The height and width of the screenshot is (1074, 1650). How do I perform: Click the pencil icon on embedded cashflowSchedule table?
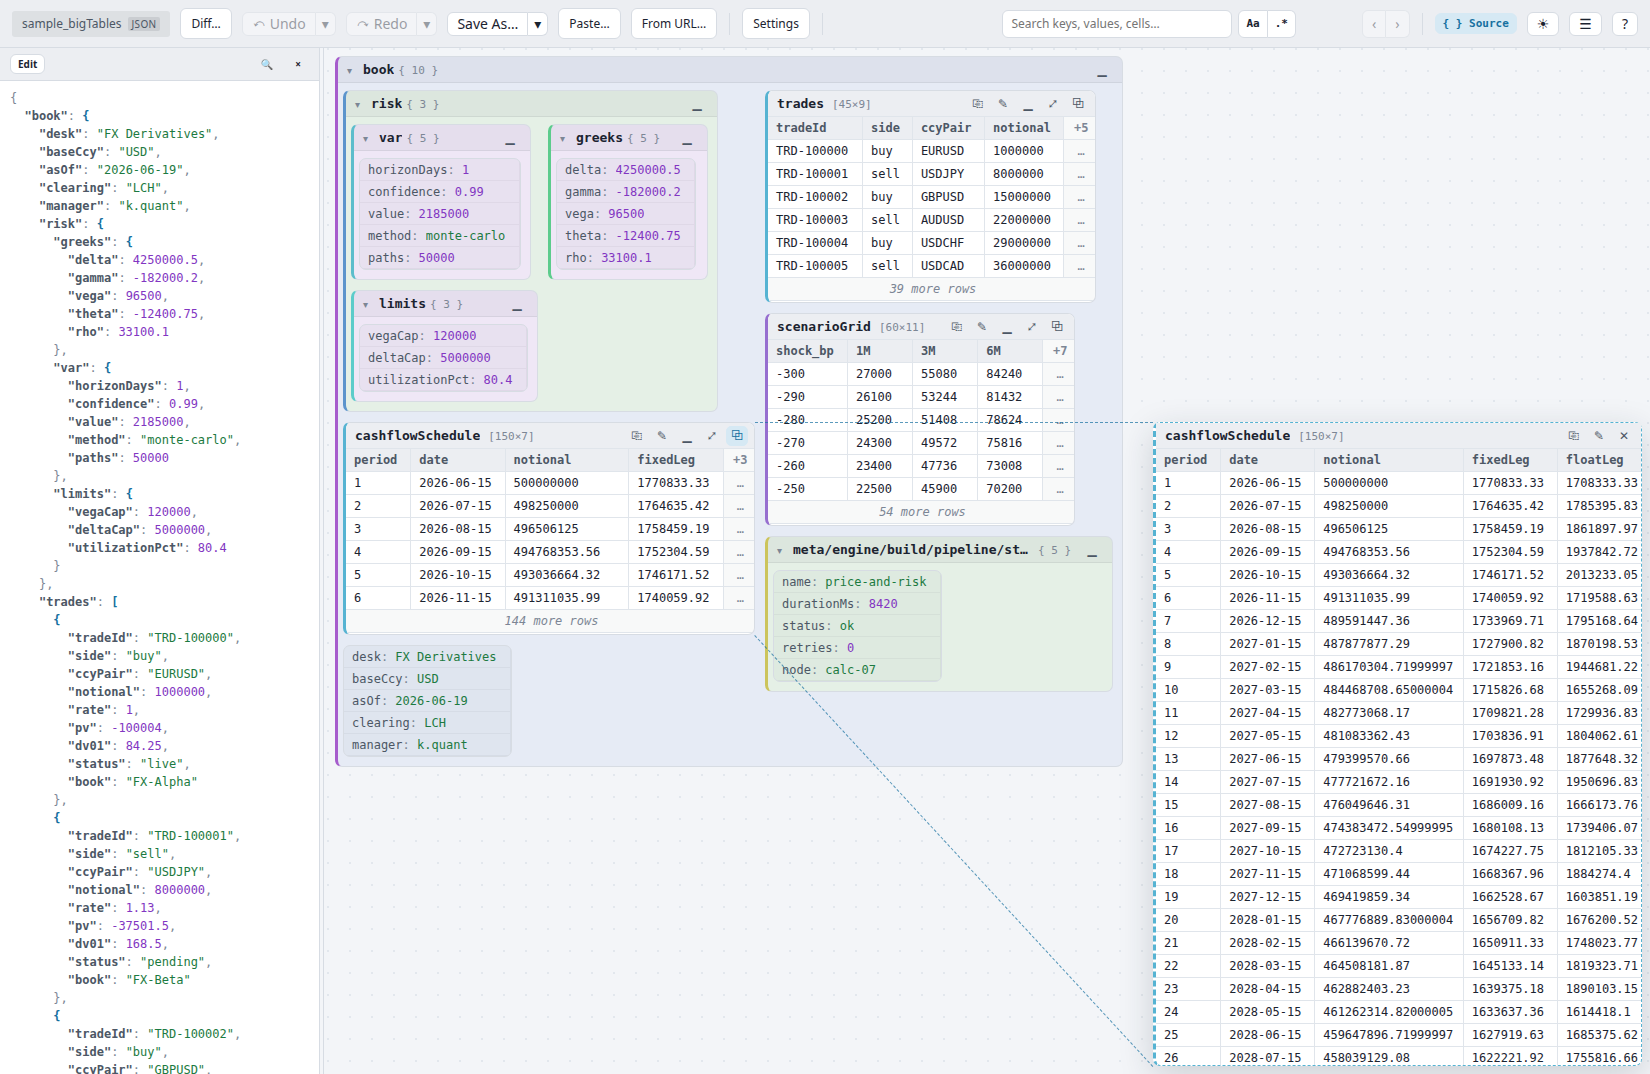click(x=661, y=436)
